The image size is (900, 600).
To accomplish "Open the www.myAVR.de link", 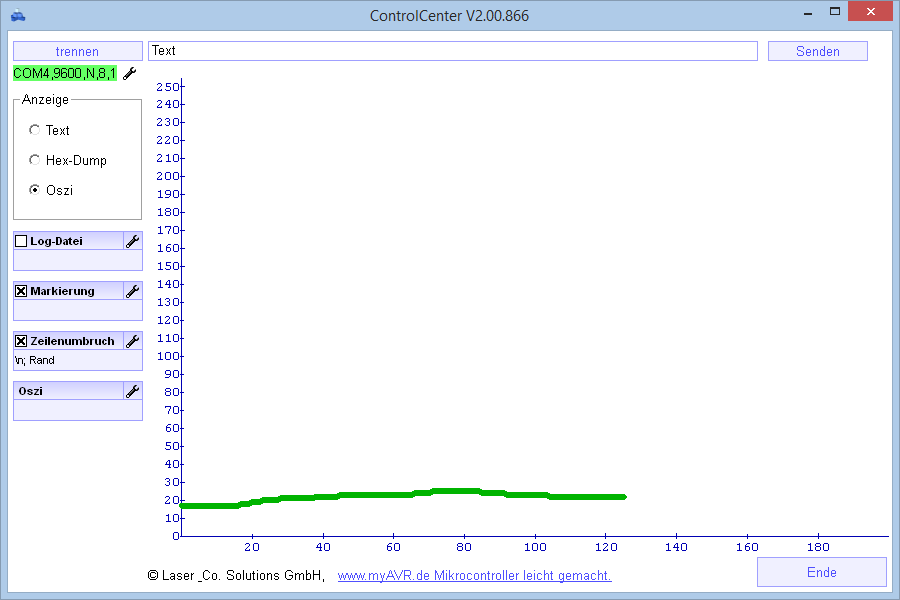I will 474,576.
